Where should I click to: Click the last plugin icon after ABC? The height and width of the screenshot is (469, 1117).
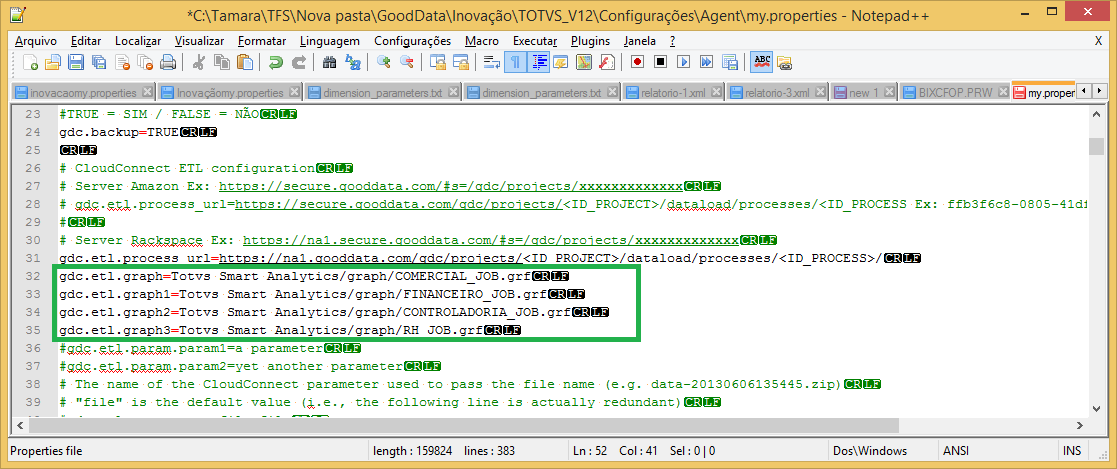pyautogui.click(x=784, y=62)
